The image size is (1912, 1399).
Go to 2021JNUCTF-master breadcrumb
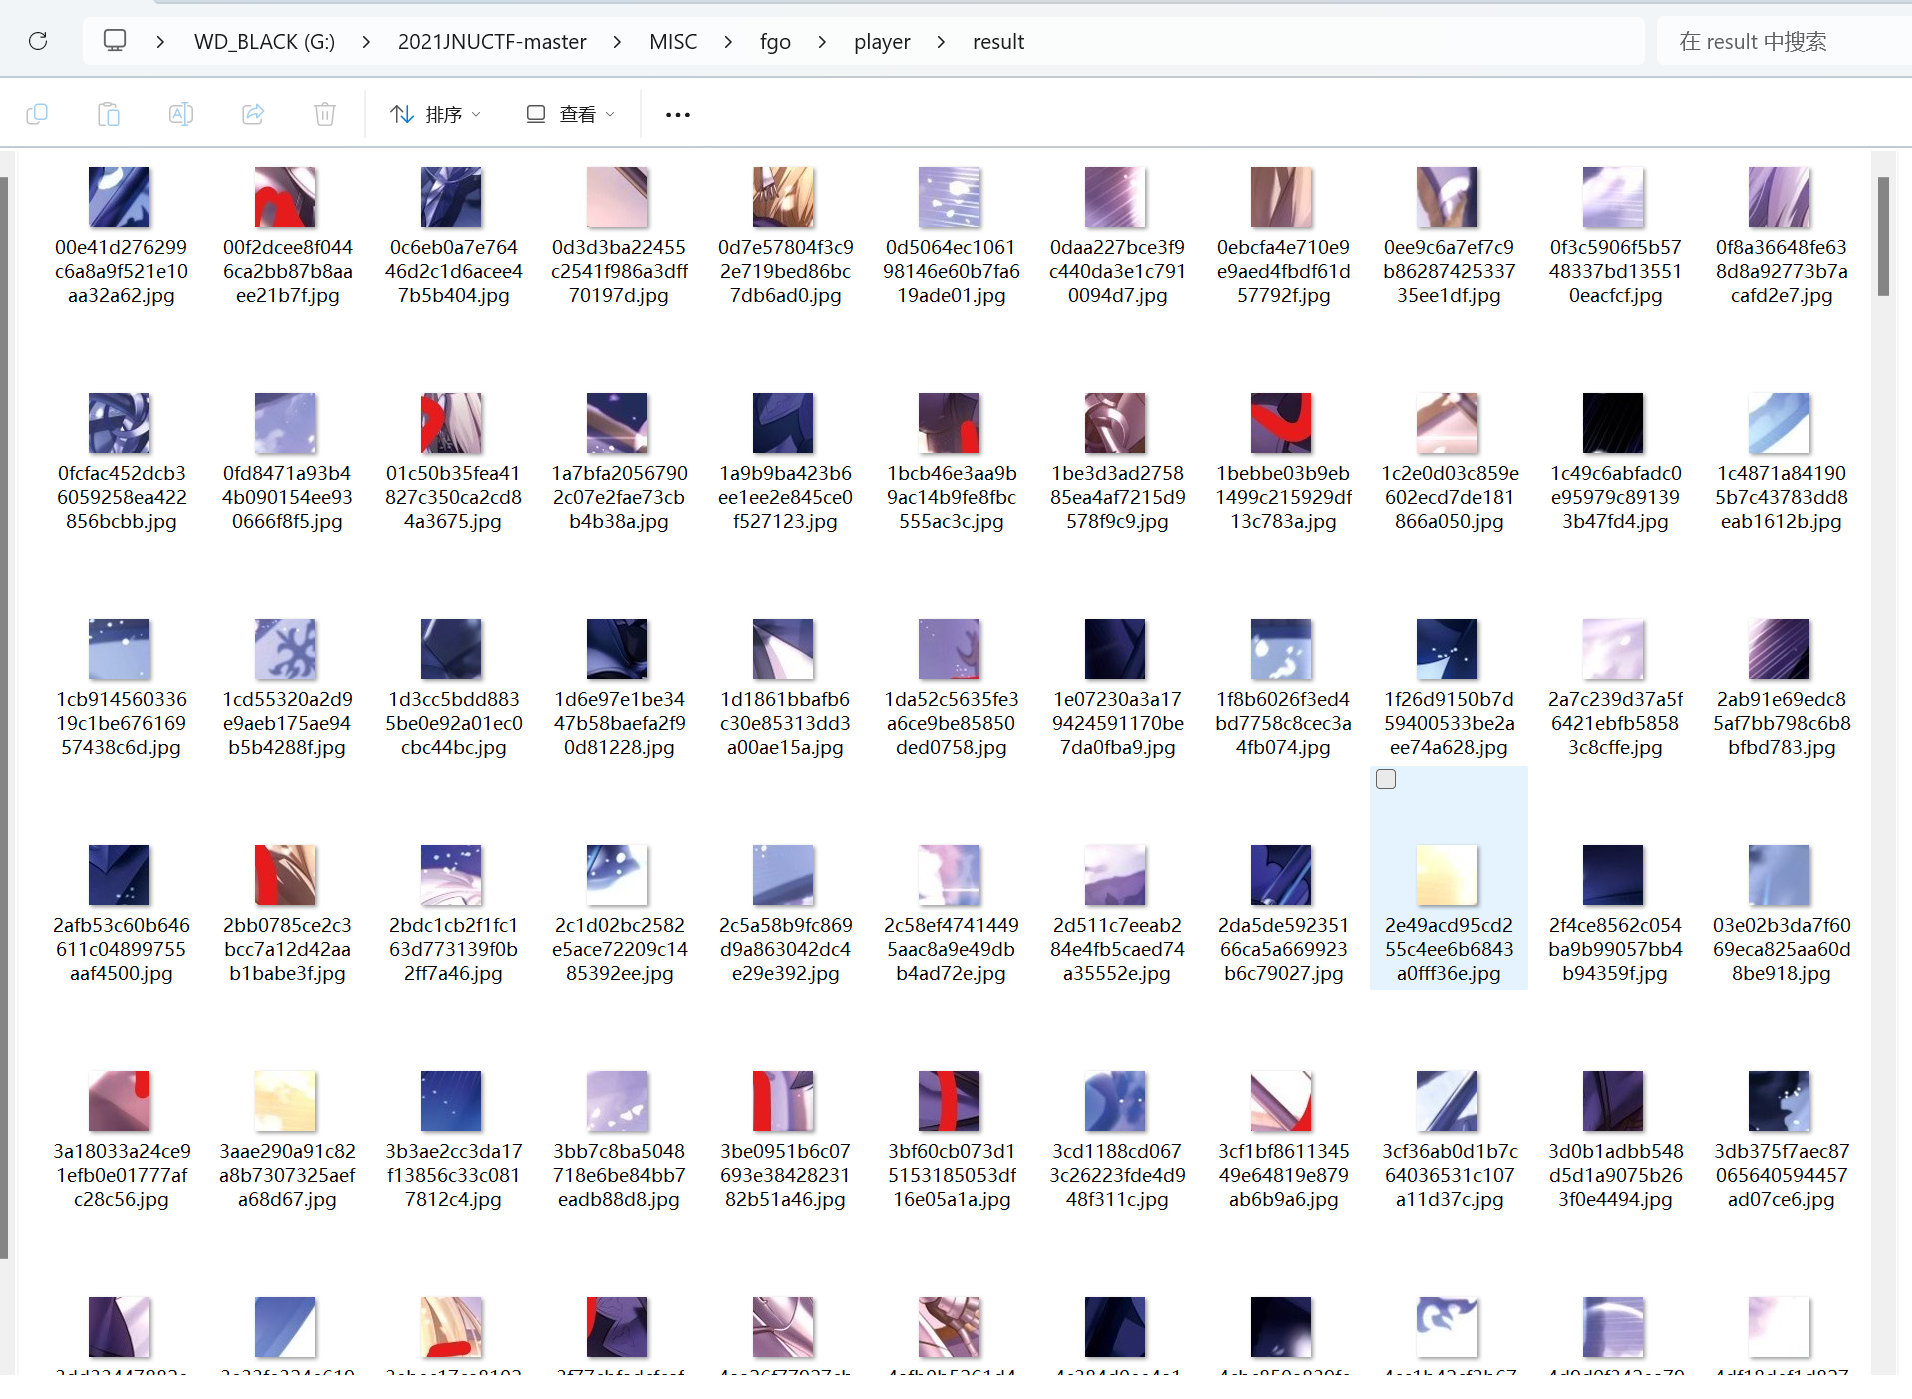tap(492, 41)
